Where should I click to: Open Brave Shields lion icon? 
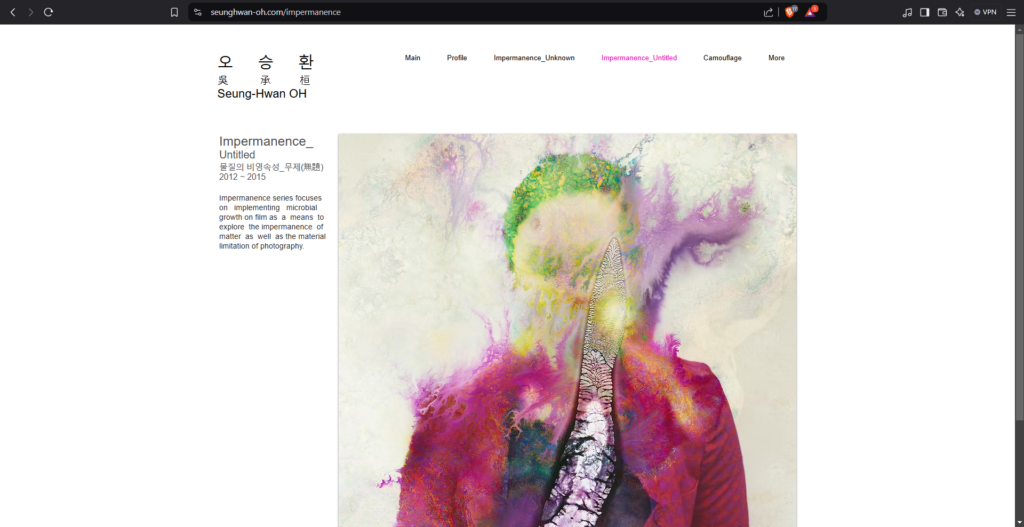[x=789, y=12]
